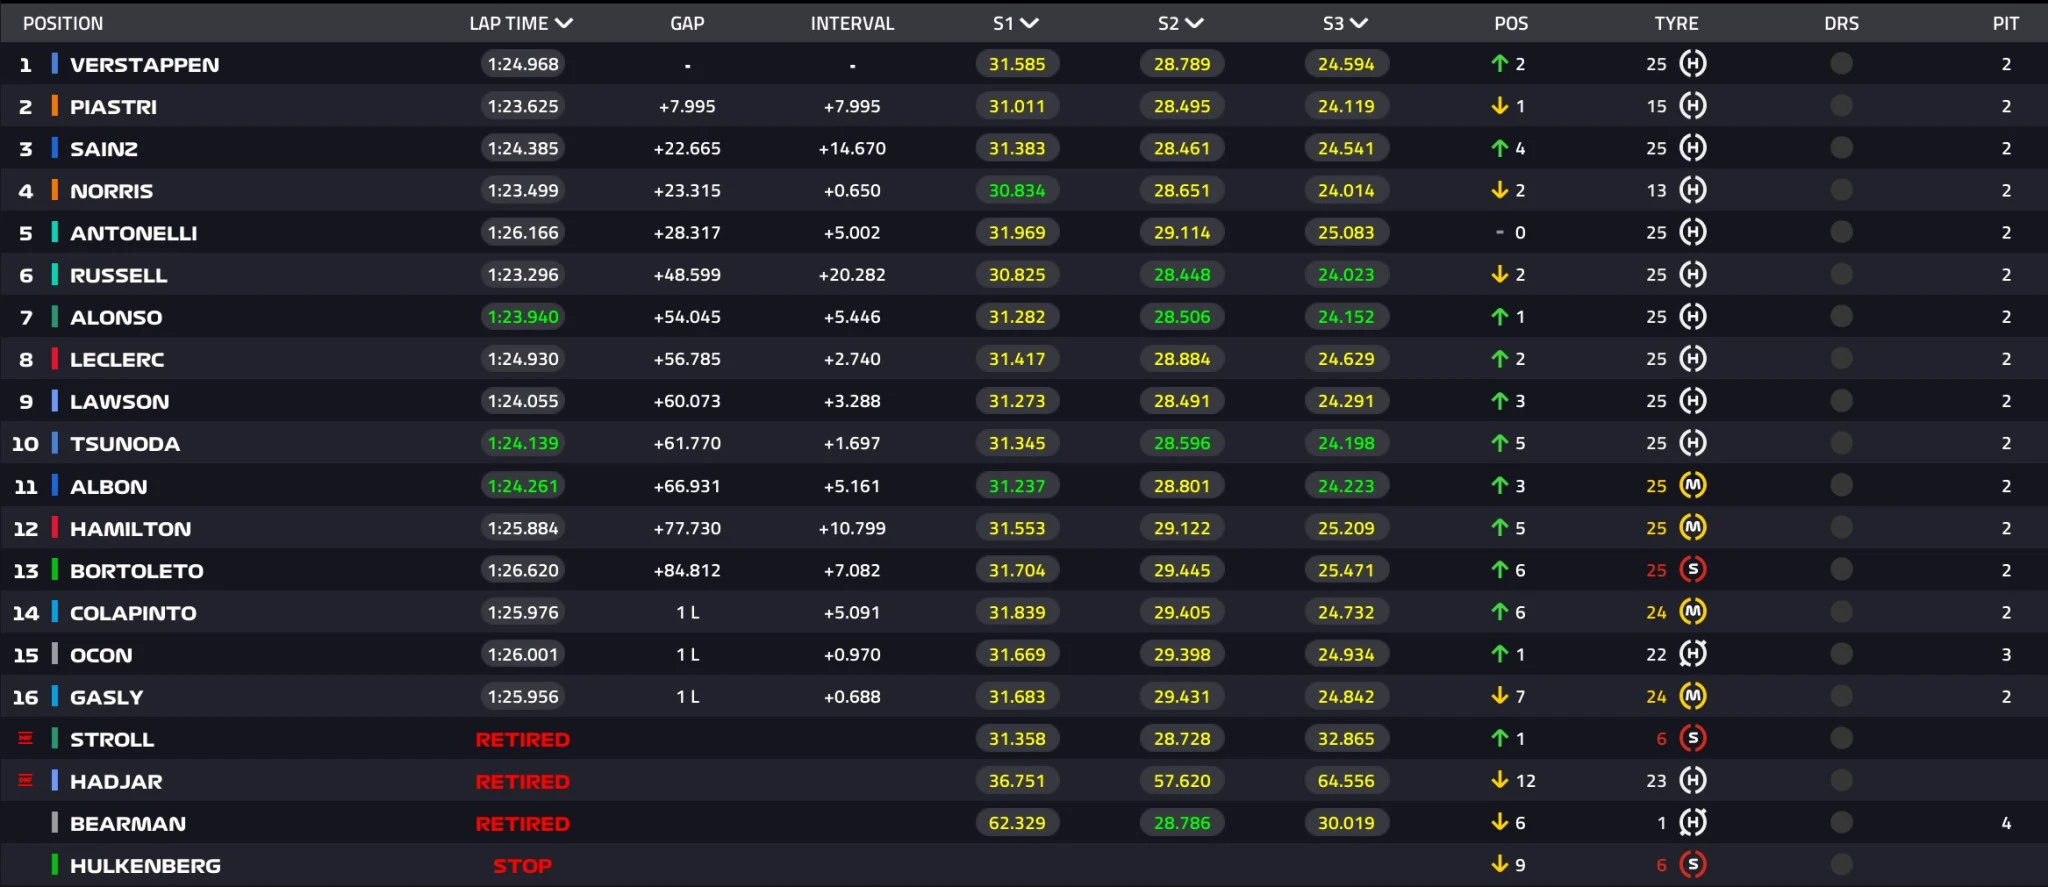Screen dimensions: 2048x887
Task: Click Piastri's position-lost down arrow
Action: [x=1499, y=106]
